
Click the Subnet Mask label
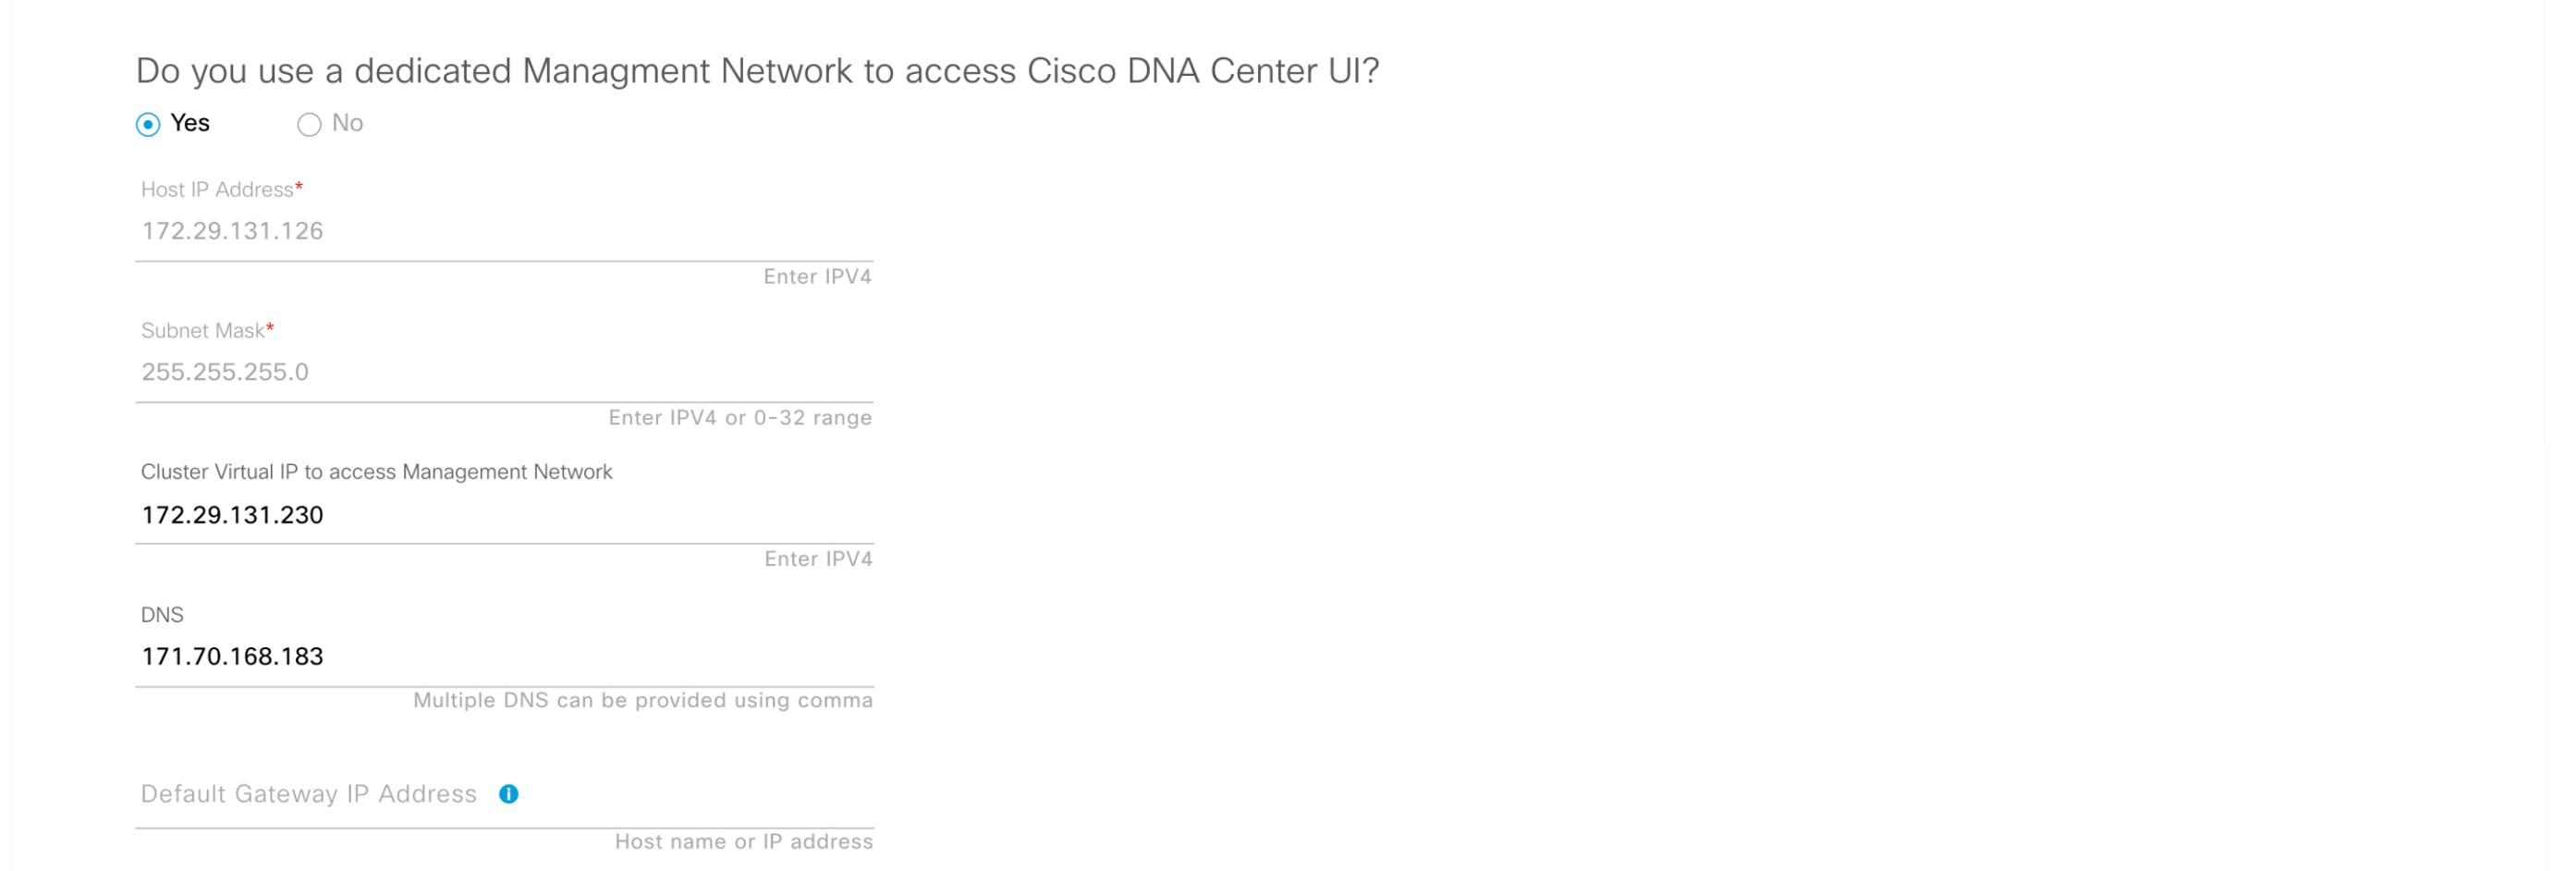203,331
